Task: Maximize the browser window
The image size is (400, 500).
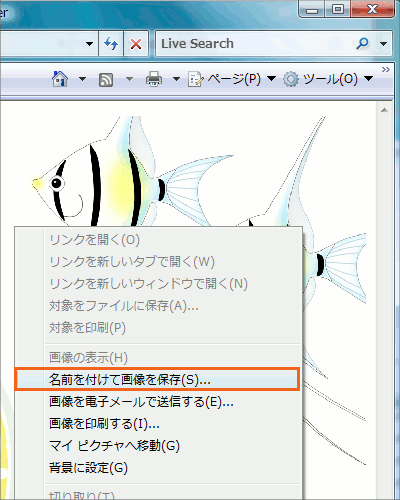Action: pyautogui.click(x=338, y=9)
